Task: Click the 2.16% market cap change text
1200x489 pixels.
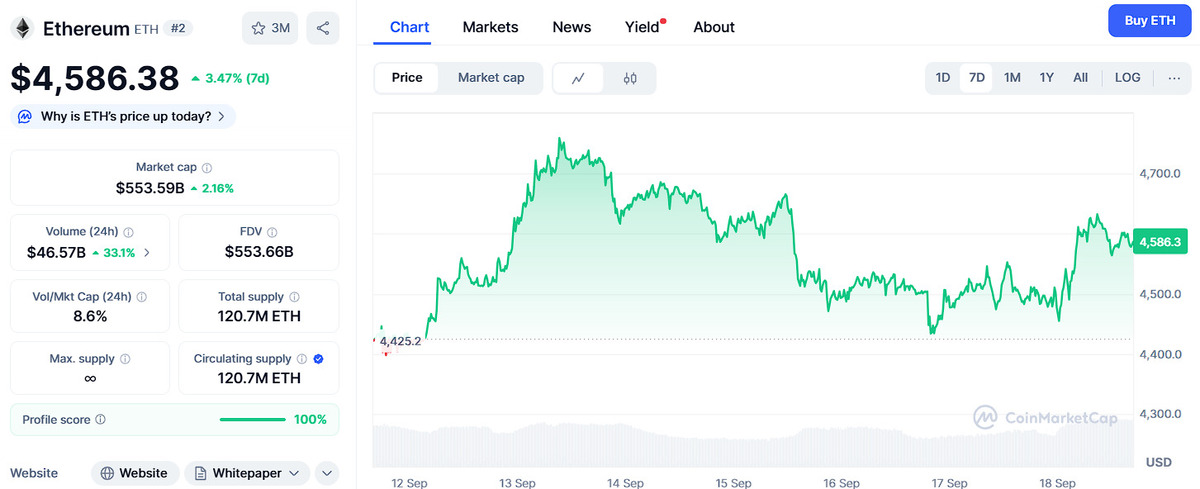Action: (x=218, y=187)
